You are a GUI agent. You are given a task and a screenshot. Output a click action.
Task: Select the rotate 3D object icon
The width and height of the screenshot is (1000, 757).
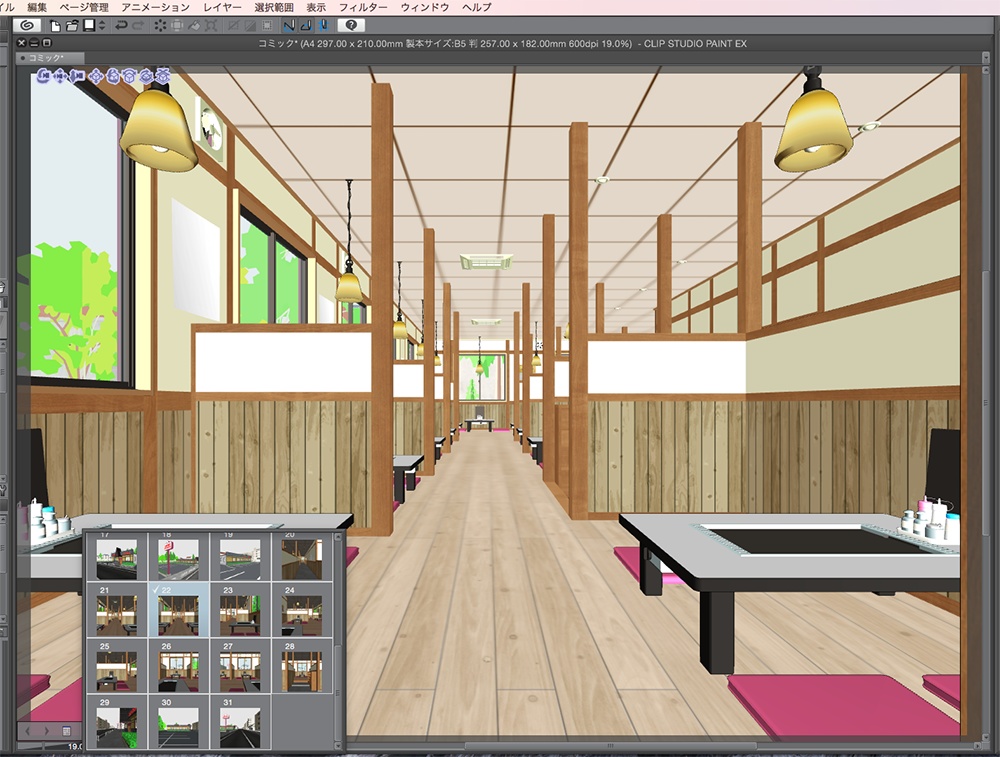click(113, 76)
